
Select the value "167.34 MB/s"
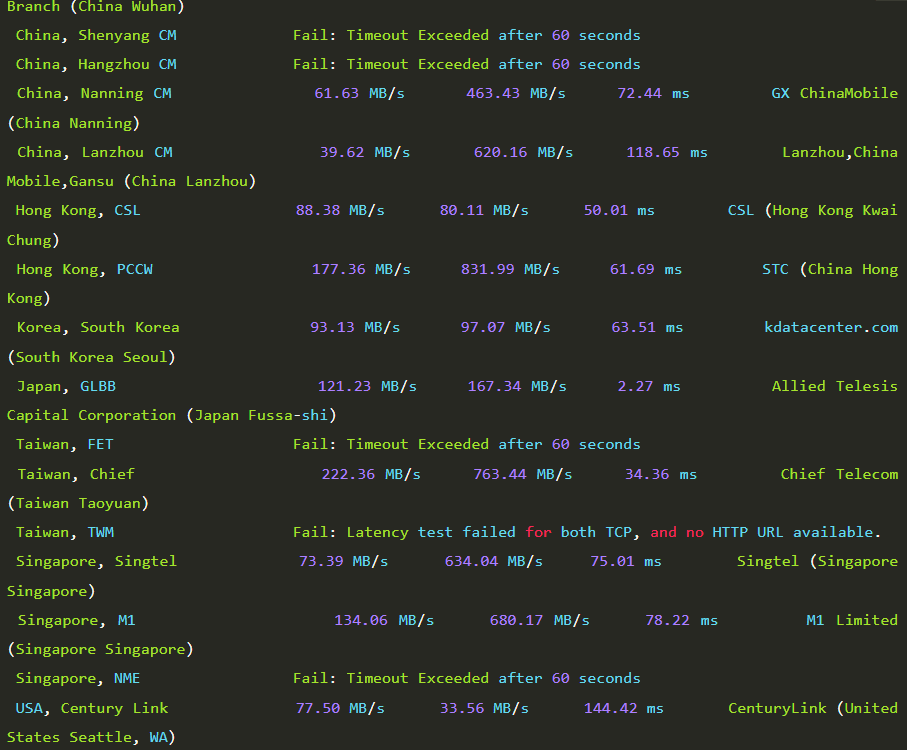517,386
